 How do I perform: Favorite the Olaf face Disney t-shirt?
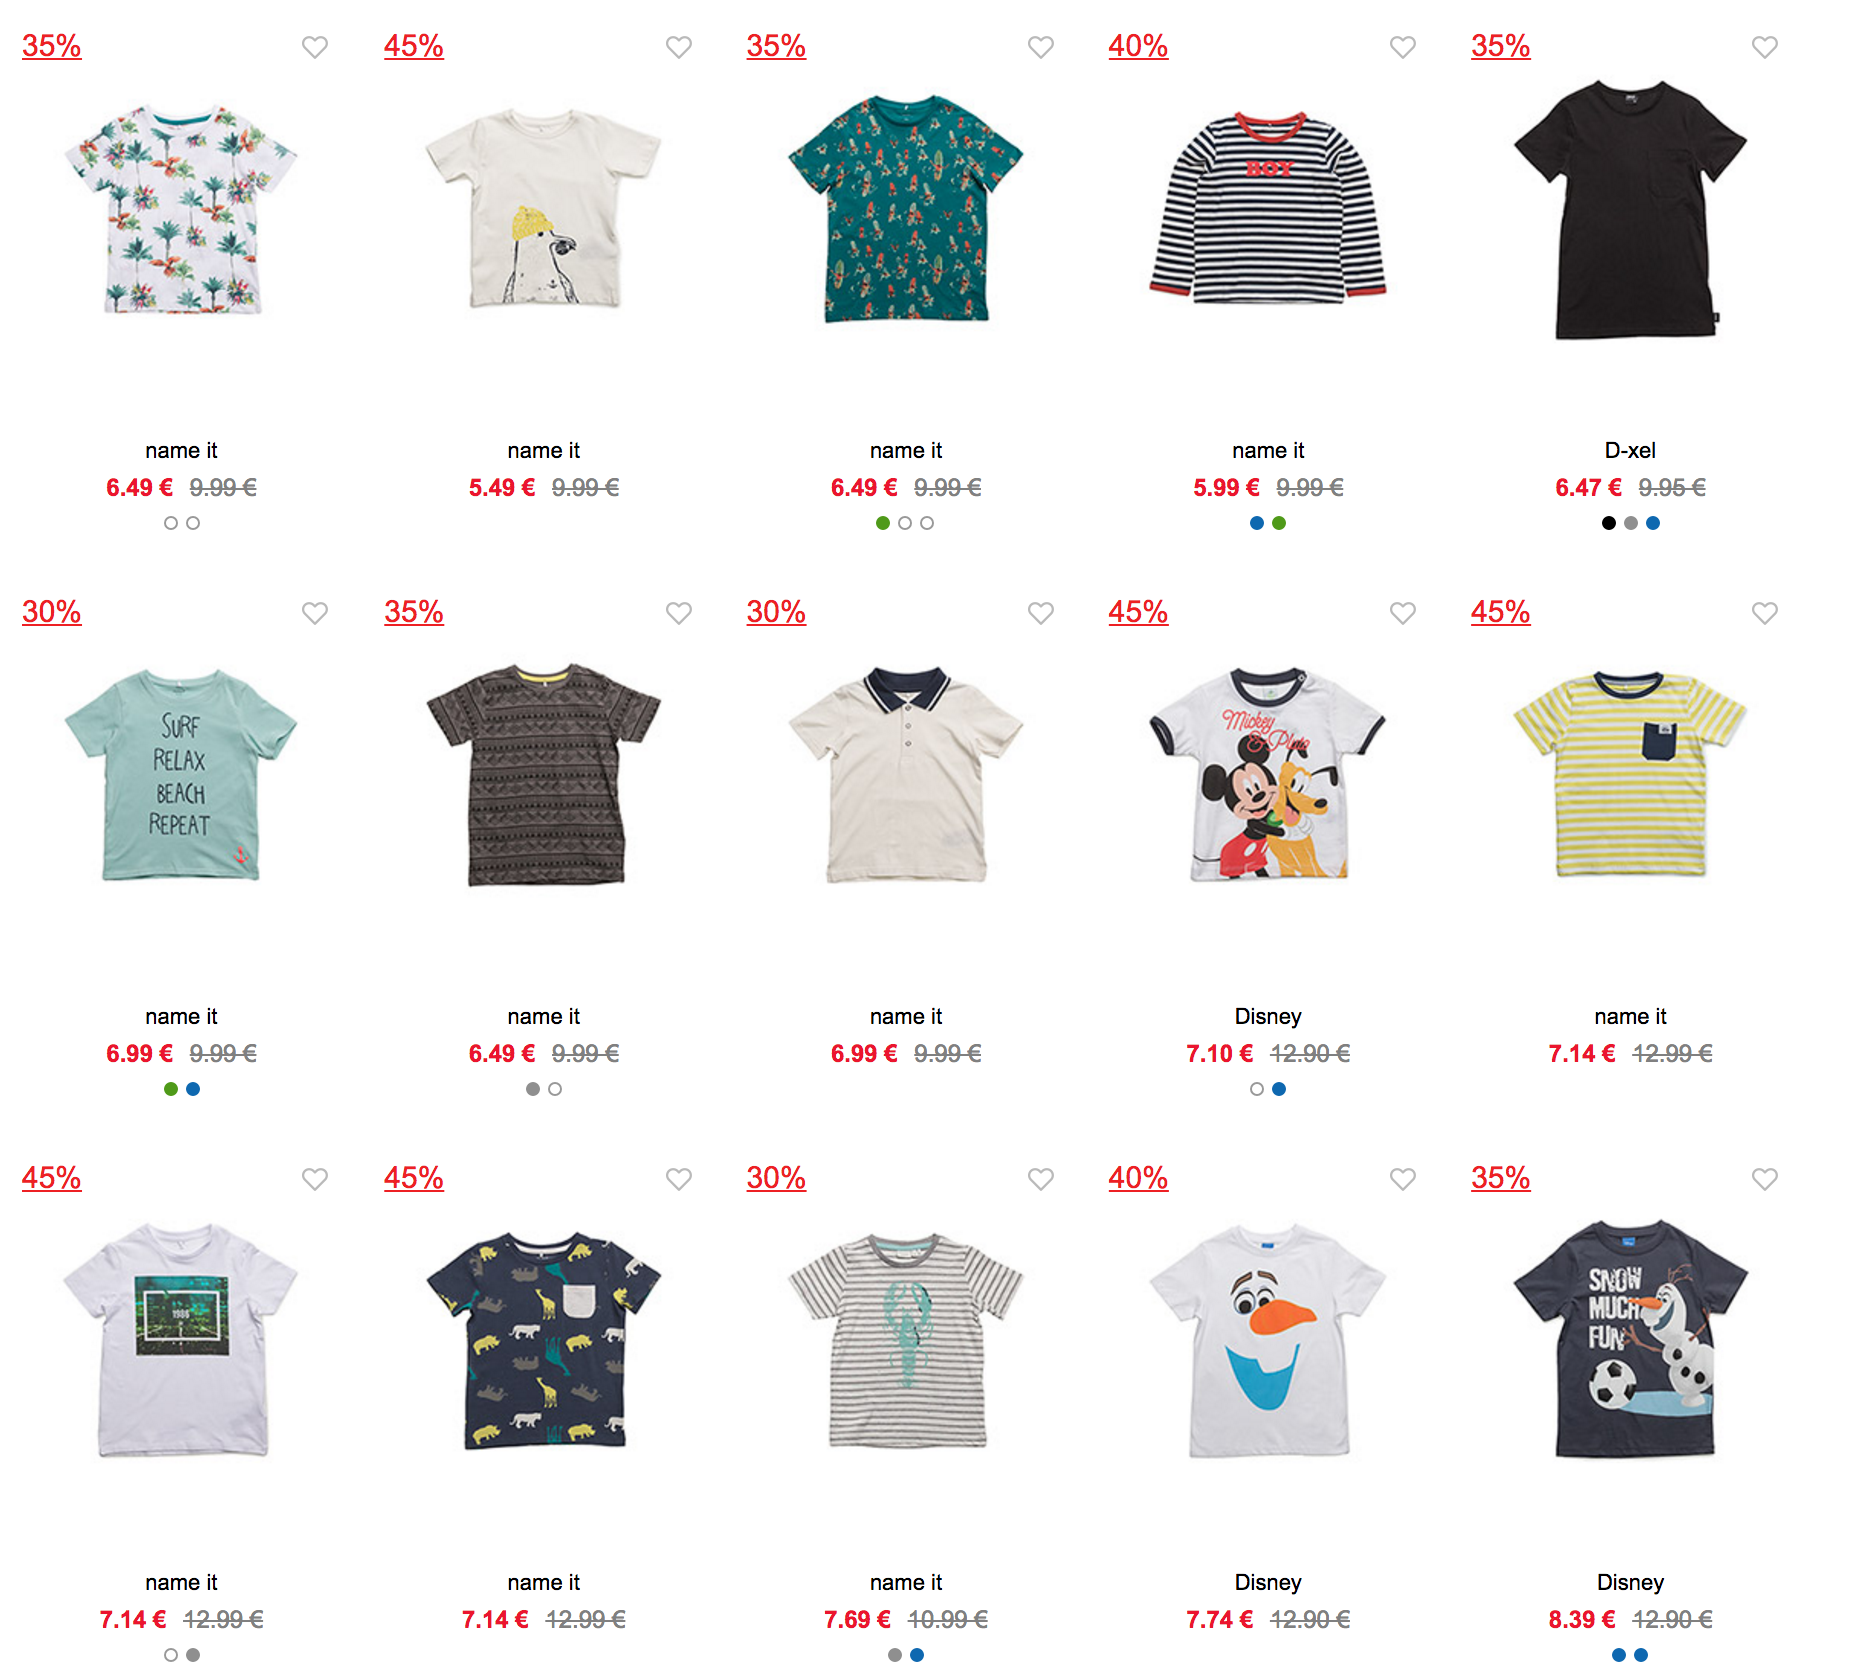pyautogui.click(x=1403, y=1179)
